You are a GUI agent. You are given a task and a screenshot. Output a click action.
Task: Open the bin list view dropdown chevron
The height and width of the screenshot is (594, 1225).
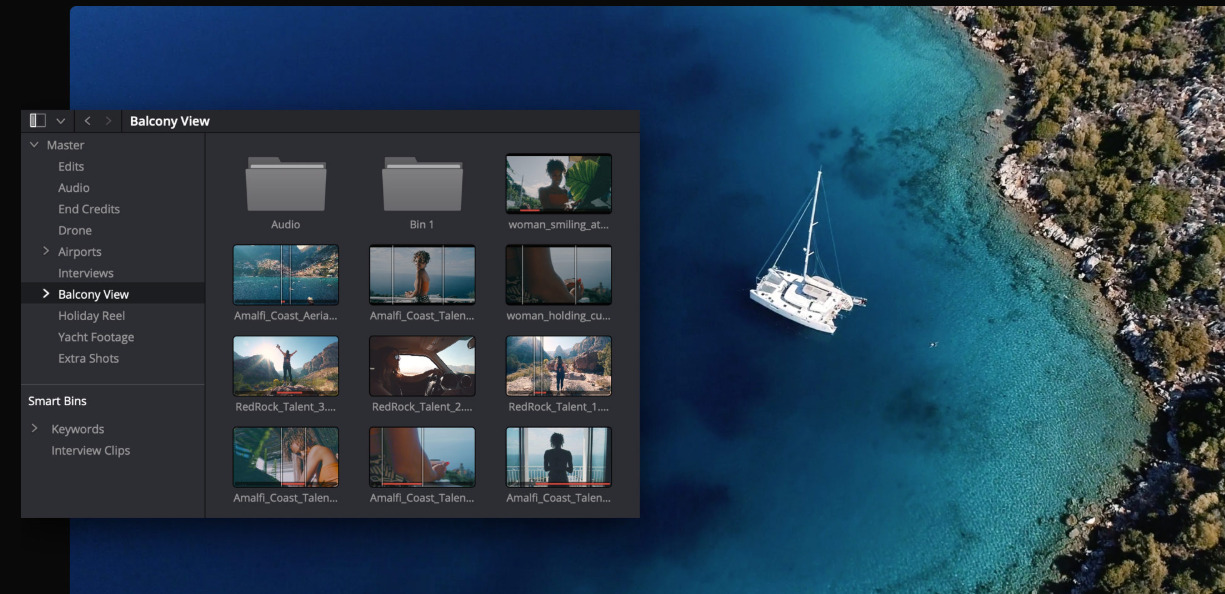61,121
